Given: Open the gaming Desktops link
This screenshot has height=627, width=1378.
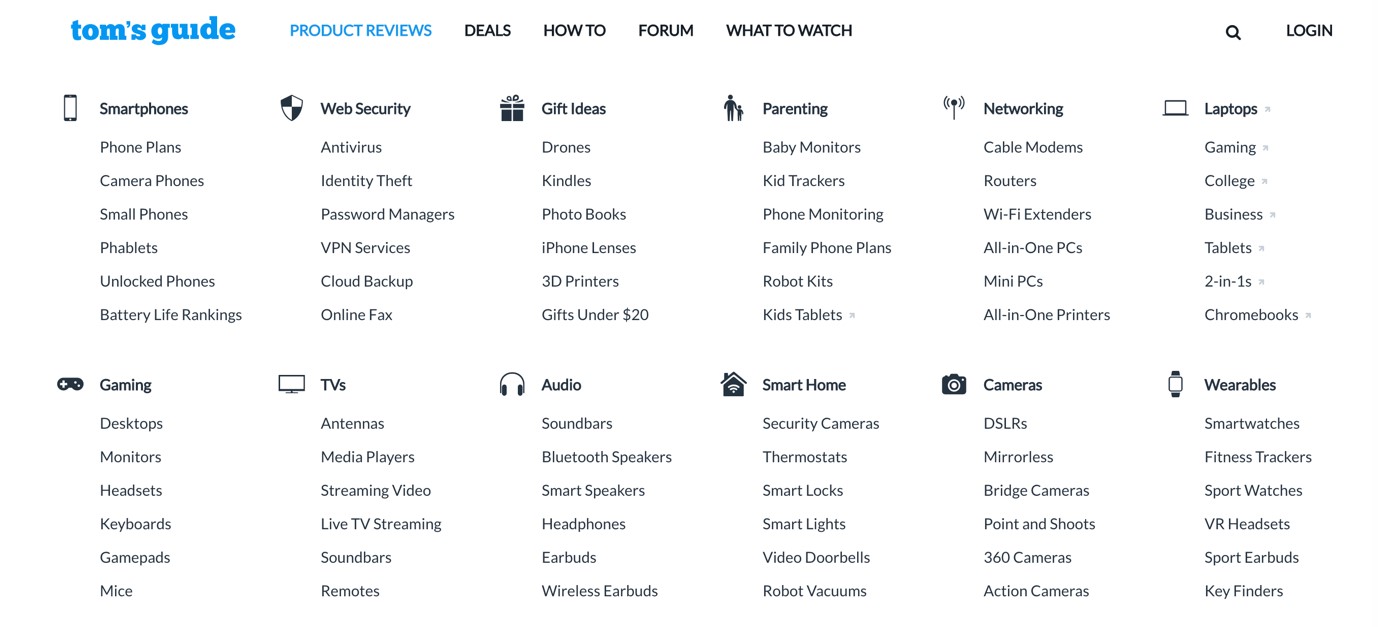Looking at the screenshot, I should (x=132, y=423).
